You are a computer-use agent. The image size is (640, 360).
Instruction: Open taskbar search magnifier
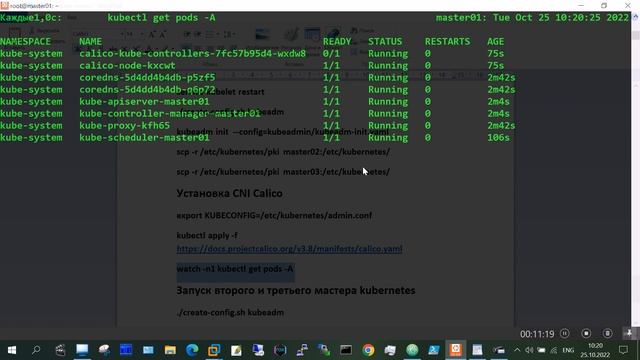point(36,350)
